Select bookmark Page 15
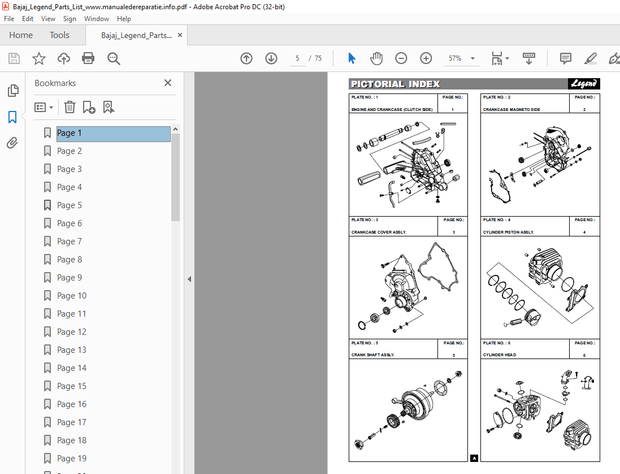Viewport: 620px width, 474px height. click(72, 386)
